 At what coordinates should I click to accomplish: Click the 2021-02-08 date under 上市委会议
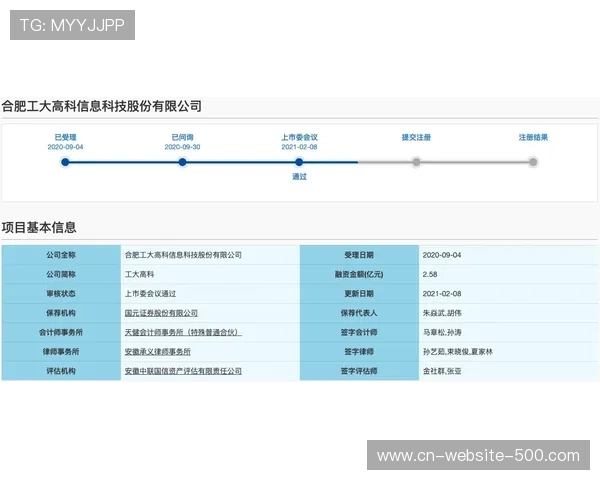point(299,147)
